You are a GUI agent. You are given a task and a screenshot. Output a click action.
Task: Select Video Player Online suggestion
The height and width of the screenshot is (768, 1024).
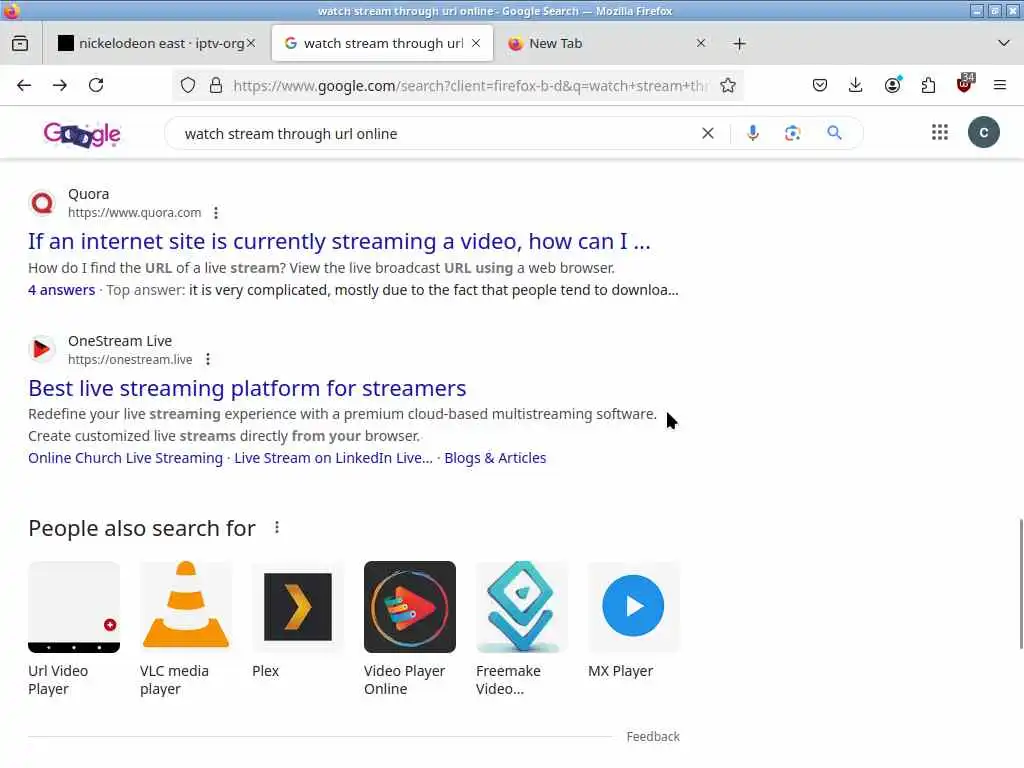pyautogui.click(x=409, y=630)
